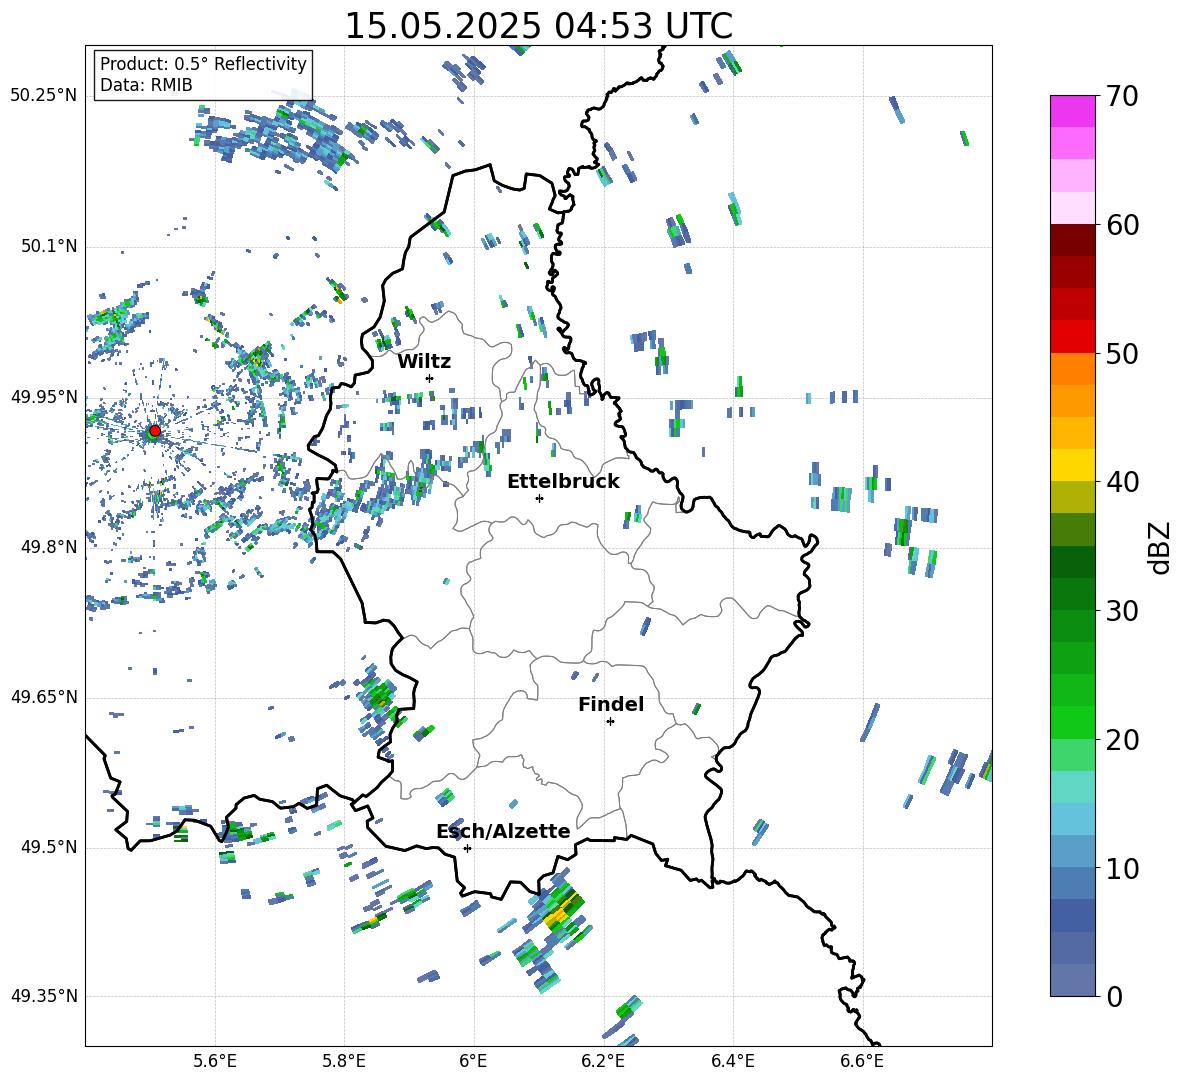Click the 0 colorbar tick label
Viewport: 1184px width, 1081px height.
pos(1114,997)
